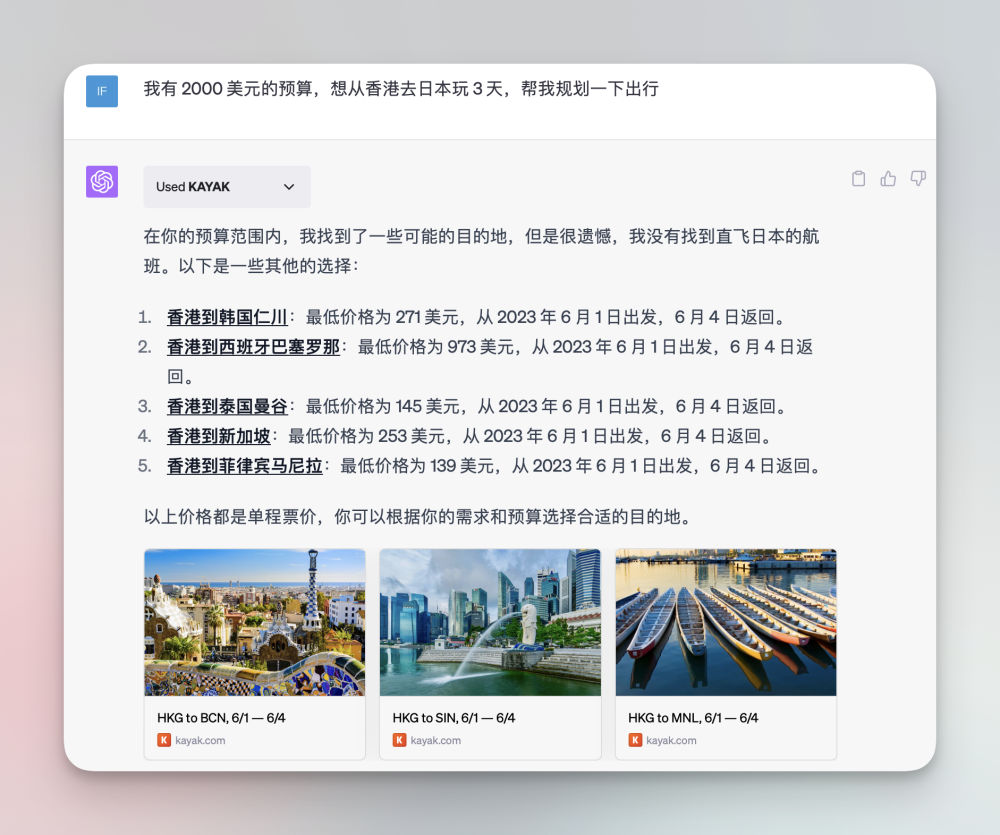Click the IF user avatar
Image resolution: width=1000 pixels, height=835 pixels.
pyautogui.click(x=101, y=91)
